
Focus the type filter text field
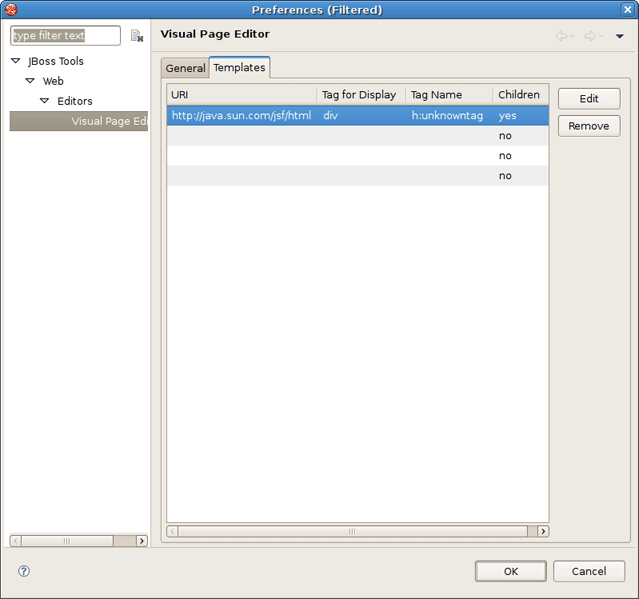65,36
